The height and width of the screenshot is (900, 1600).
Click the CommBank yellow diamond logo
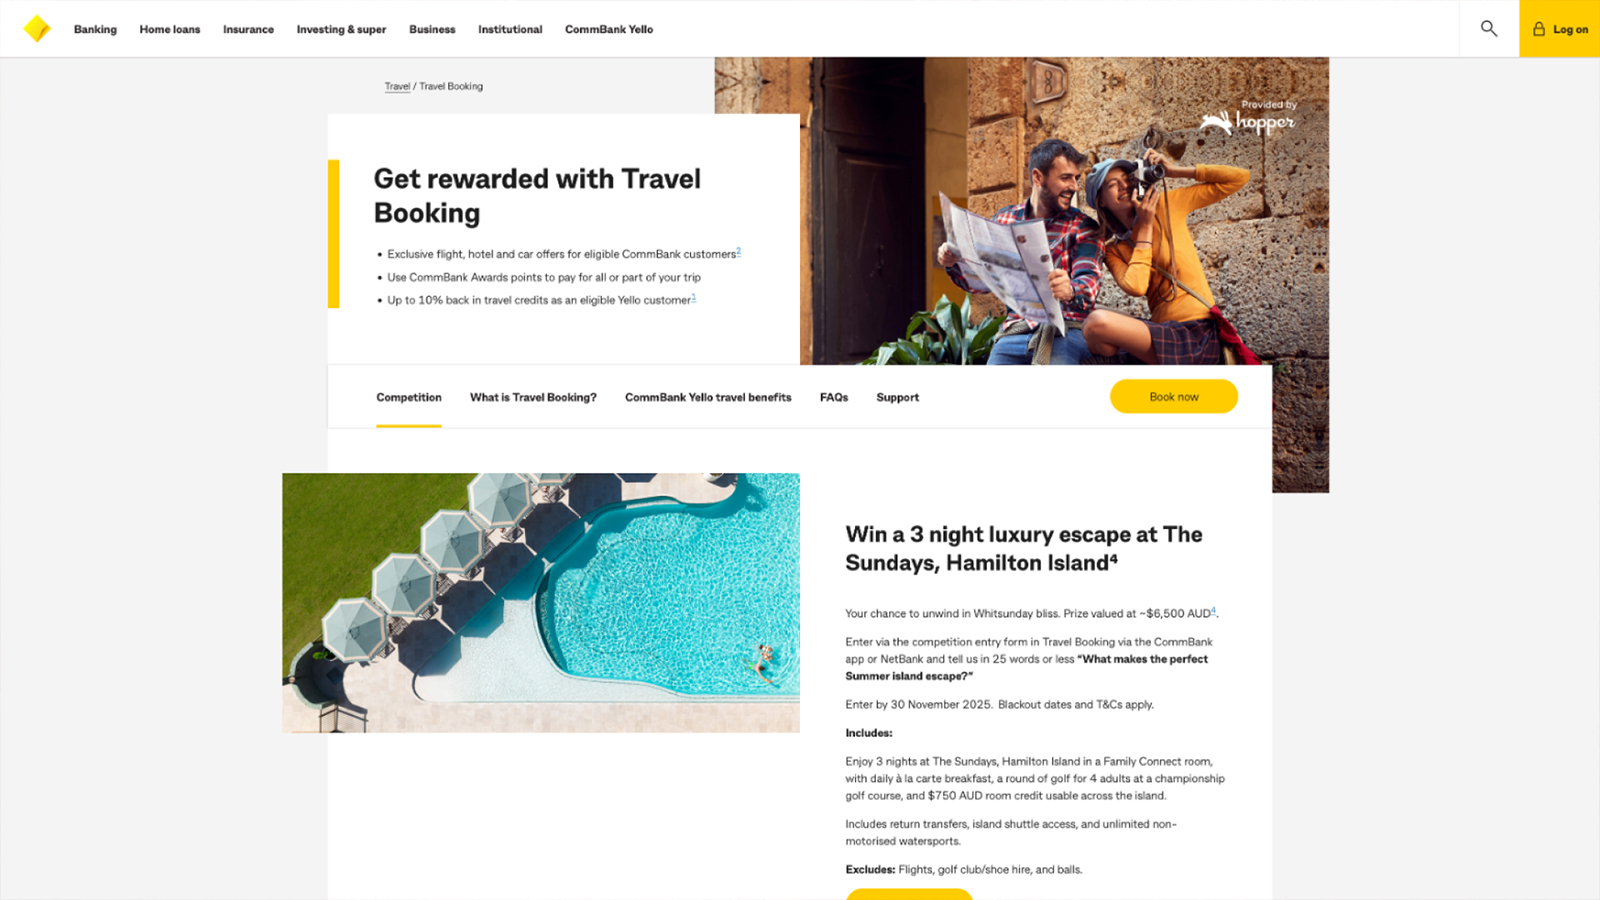point(37,29)
